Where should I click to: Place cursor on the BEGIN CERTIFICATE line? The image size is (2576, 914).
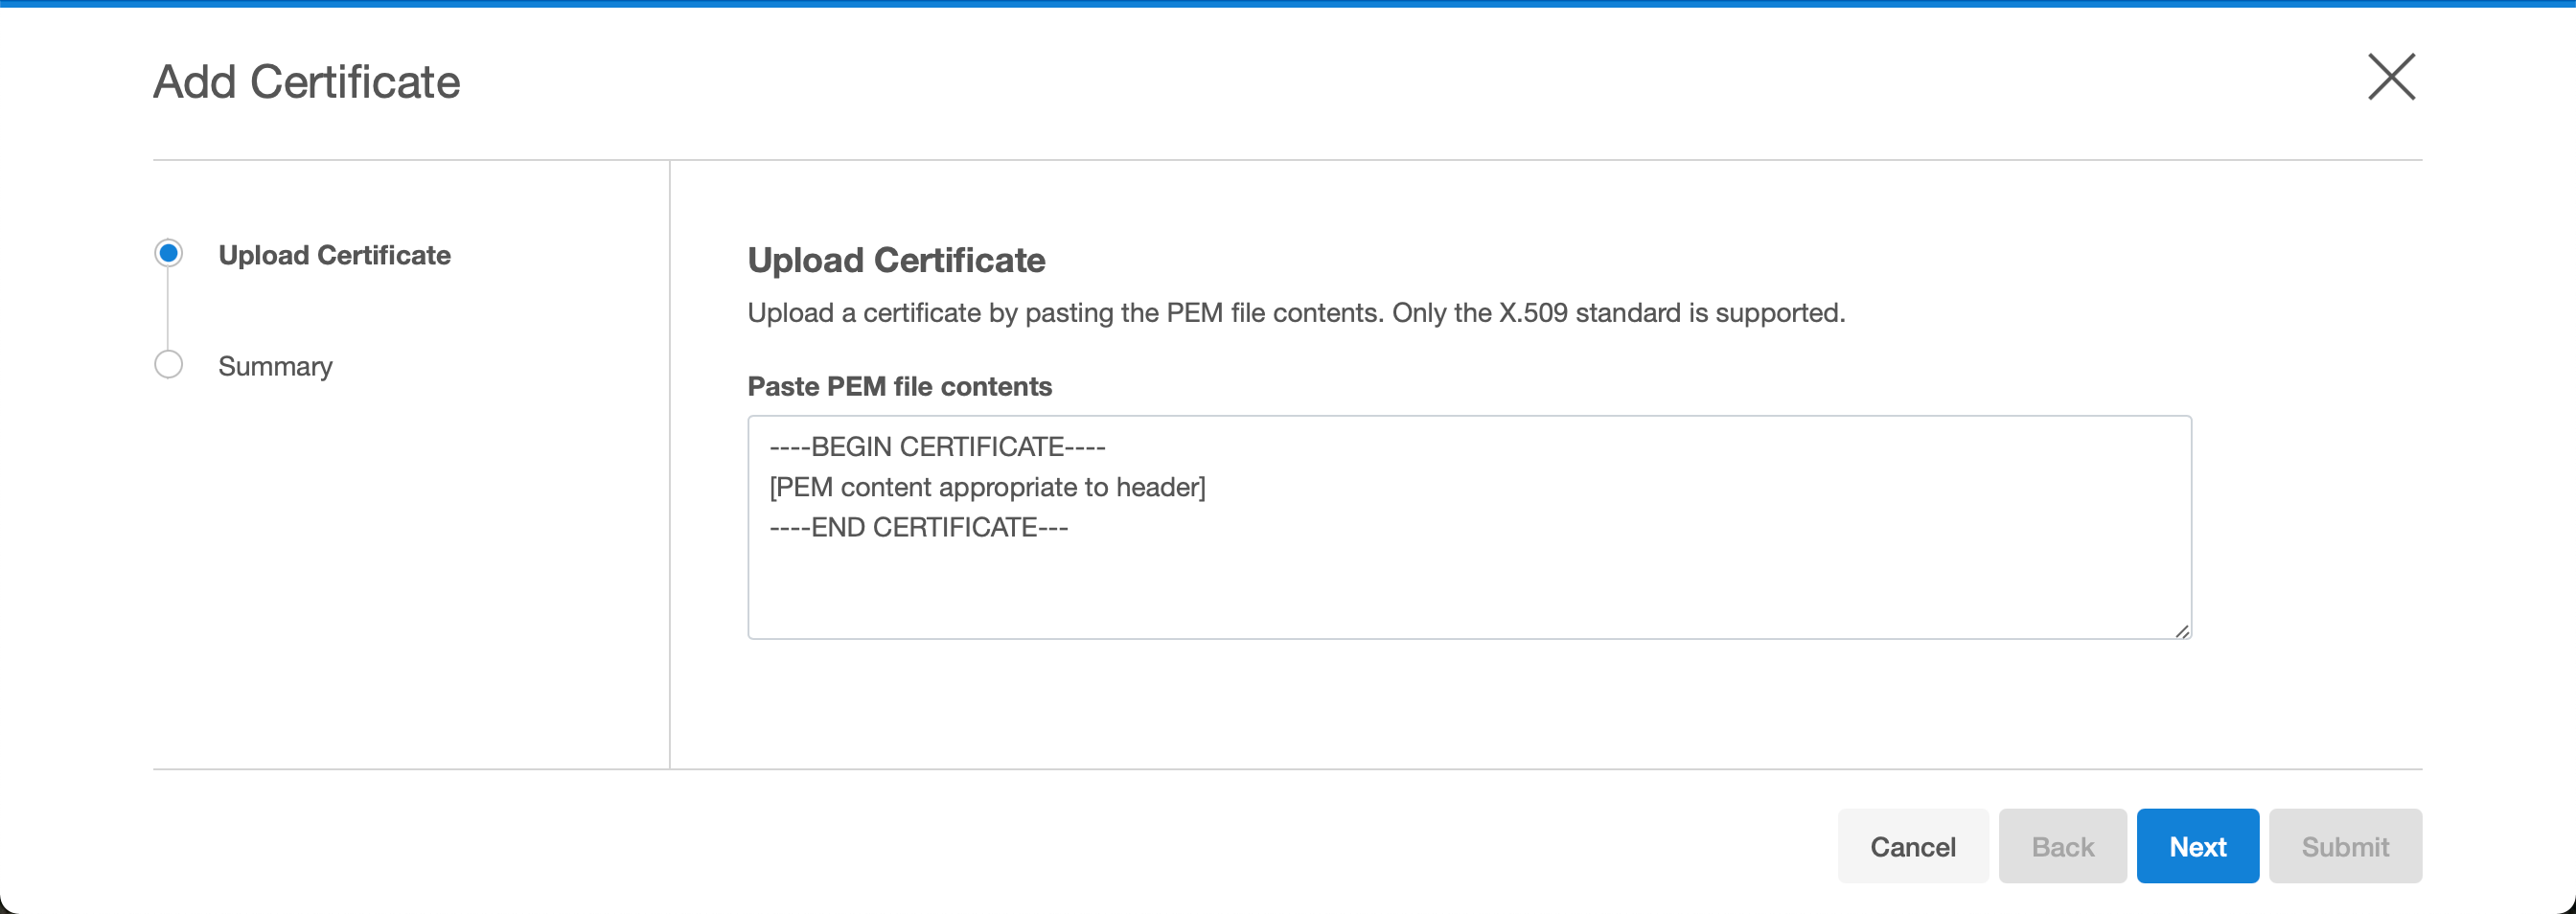click(x=937, y=447)
